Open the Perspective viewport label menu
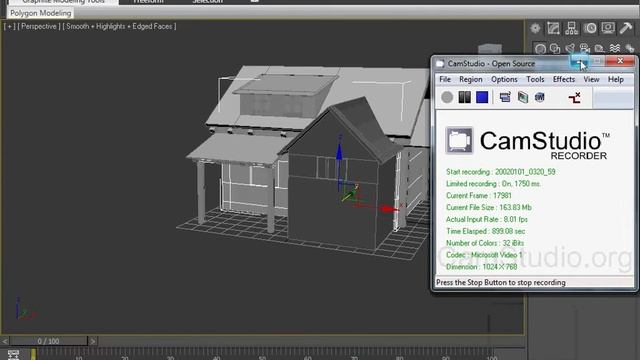The width and height of the screenshot is (640, 360). [39, 26]
